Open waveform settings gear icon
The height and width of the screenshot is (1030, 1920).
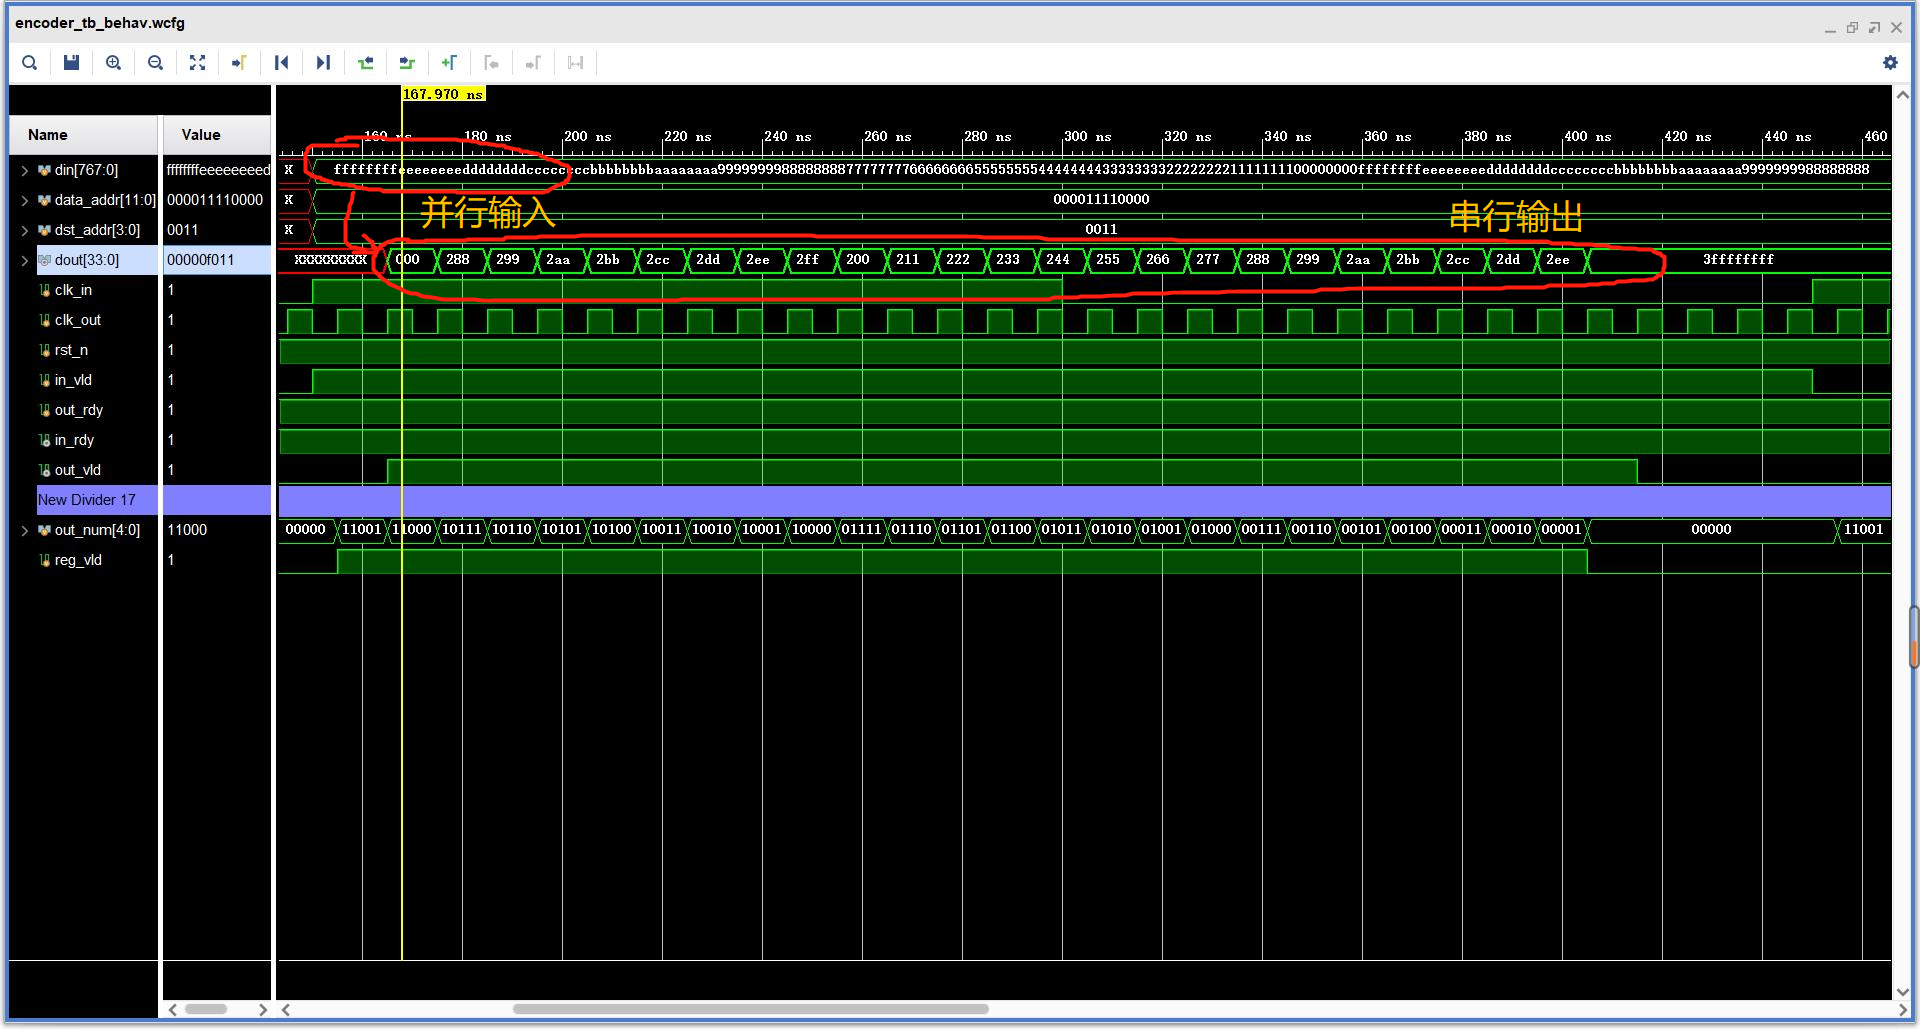(x=1889, y=63)
